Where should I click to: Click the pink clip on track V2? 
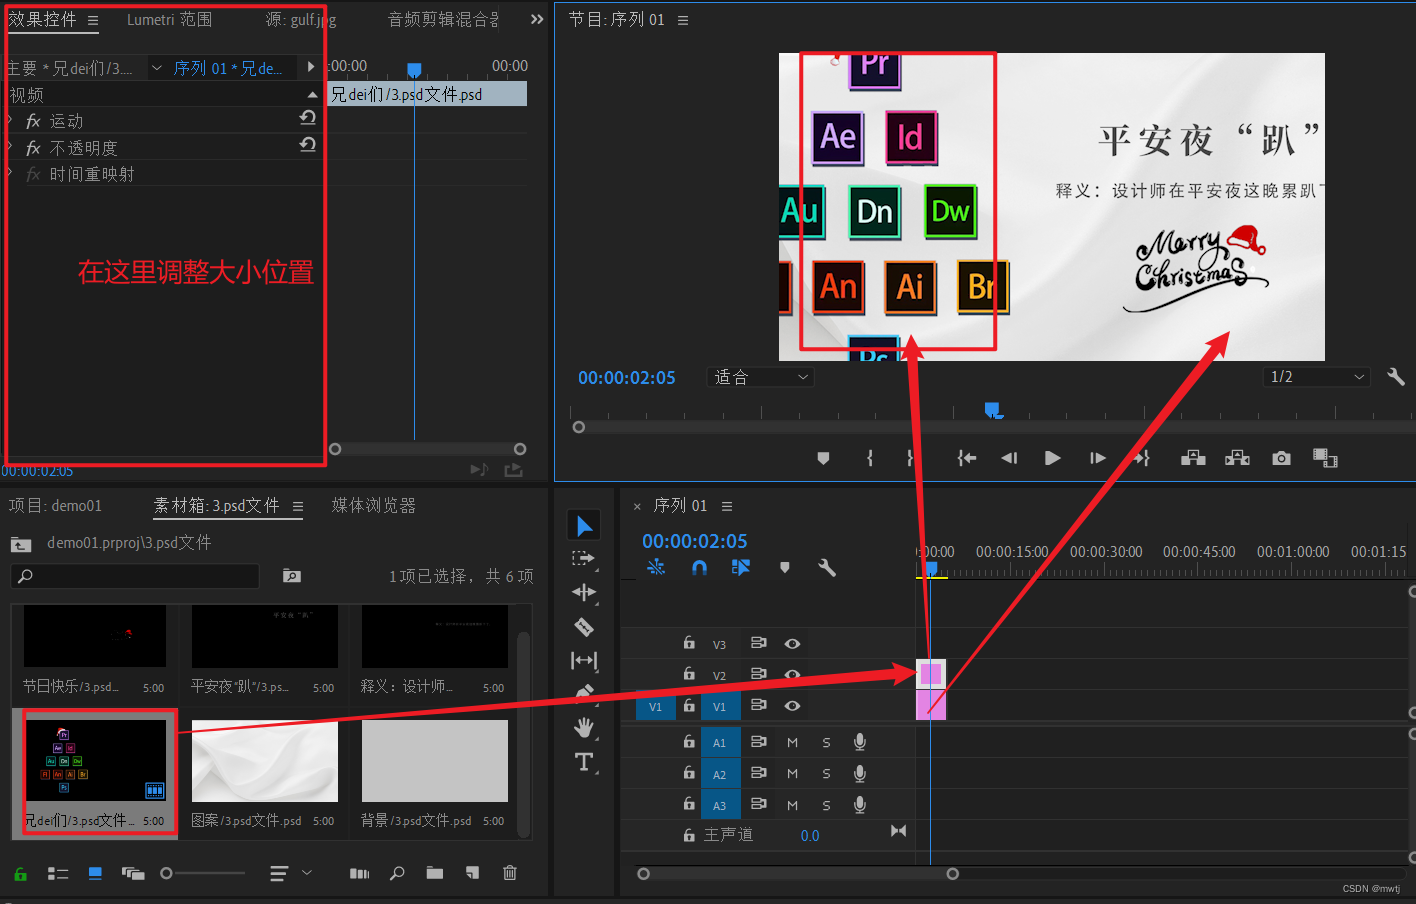[x=931, y=674]
